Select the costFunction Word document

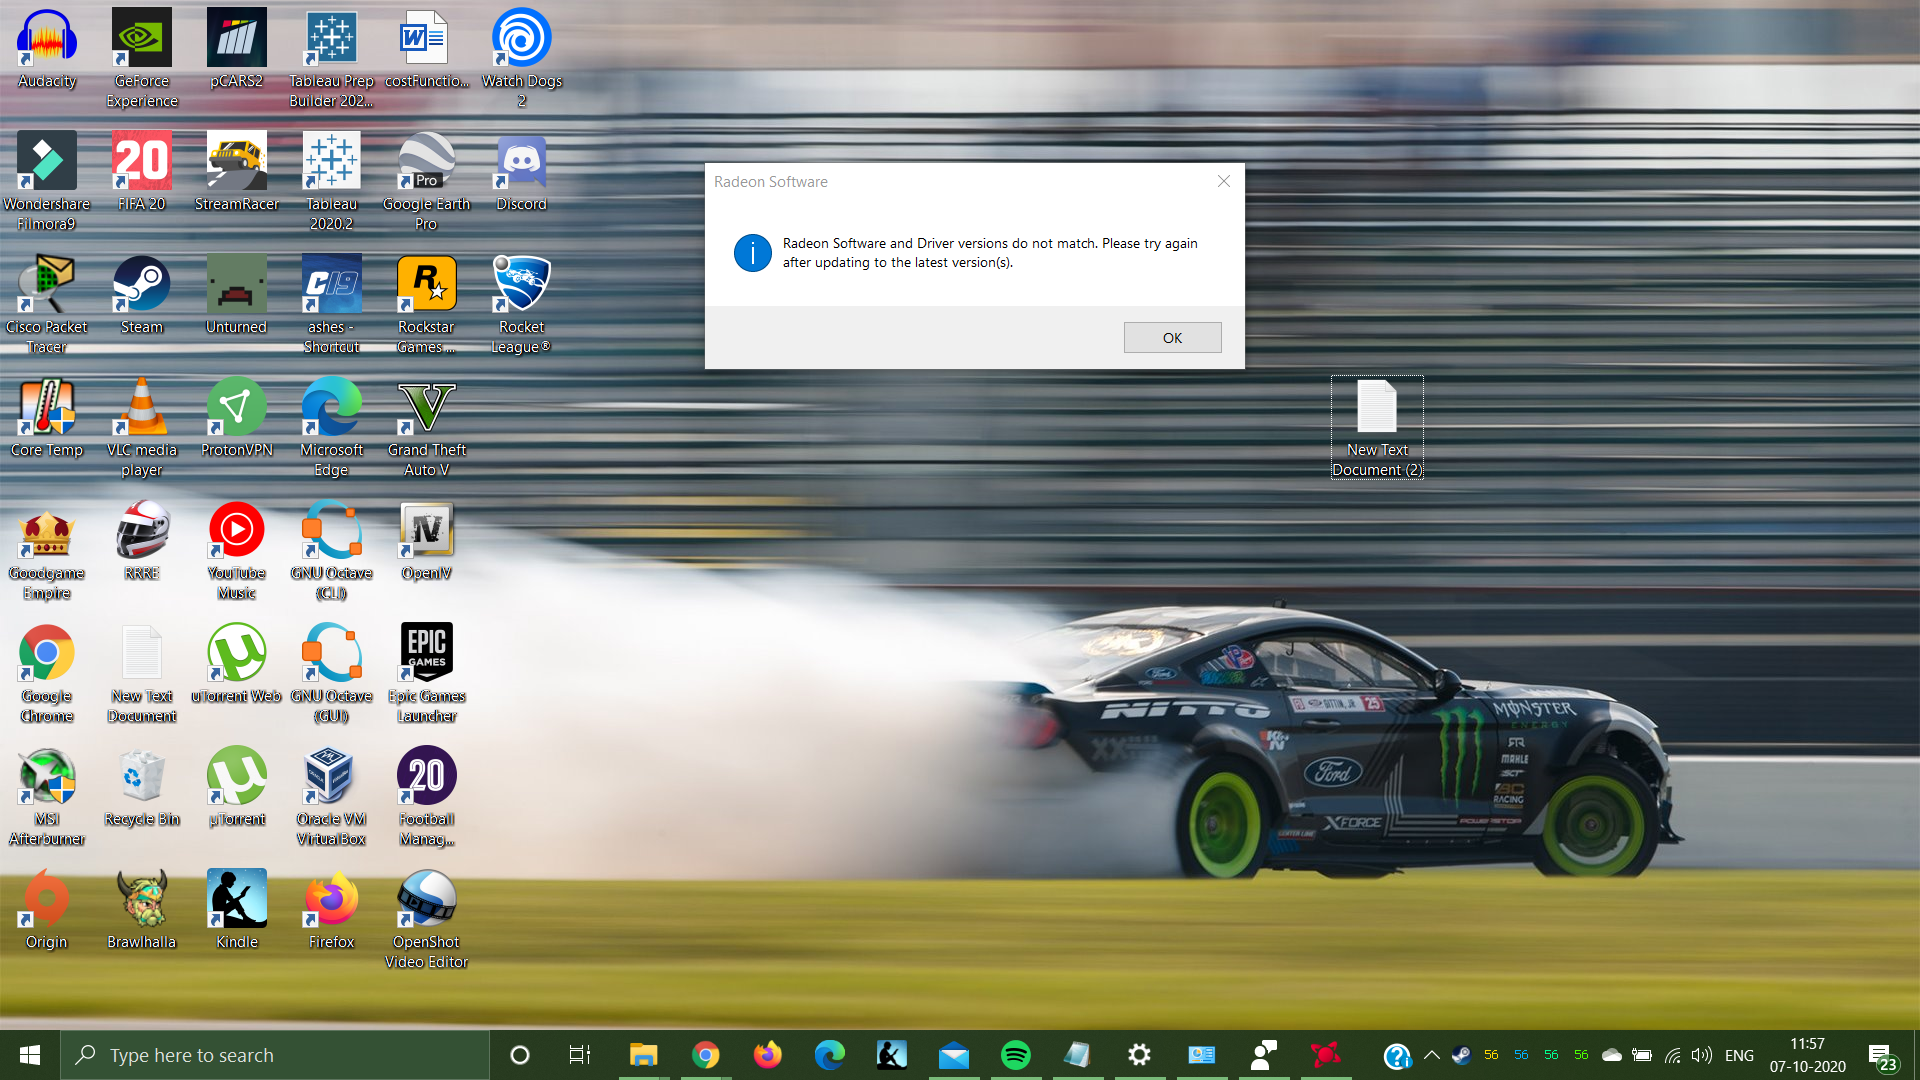click(x=427, y=49)
